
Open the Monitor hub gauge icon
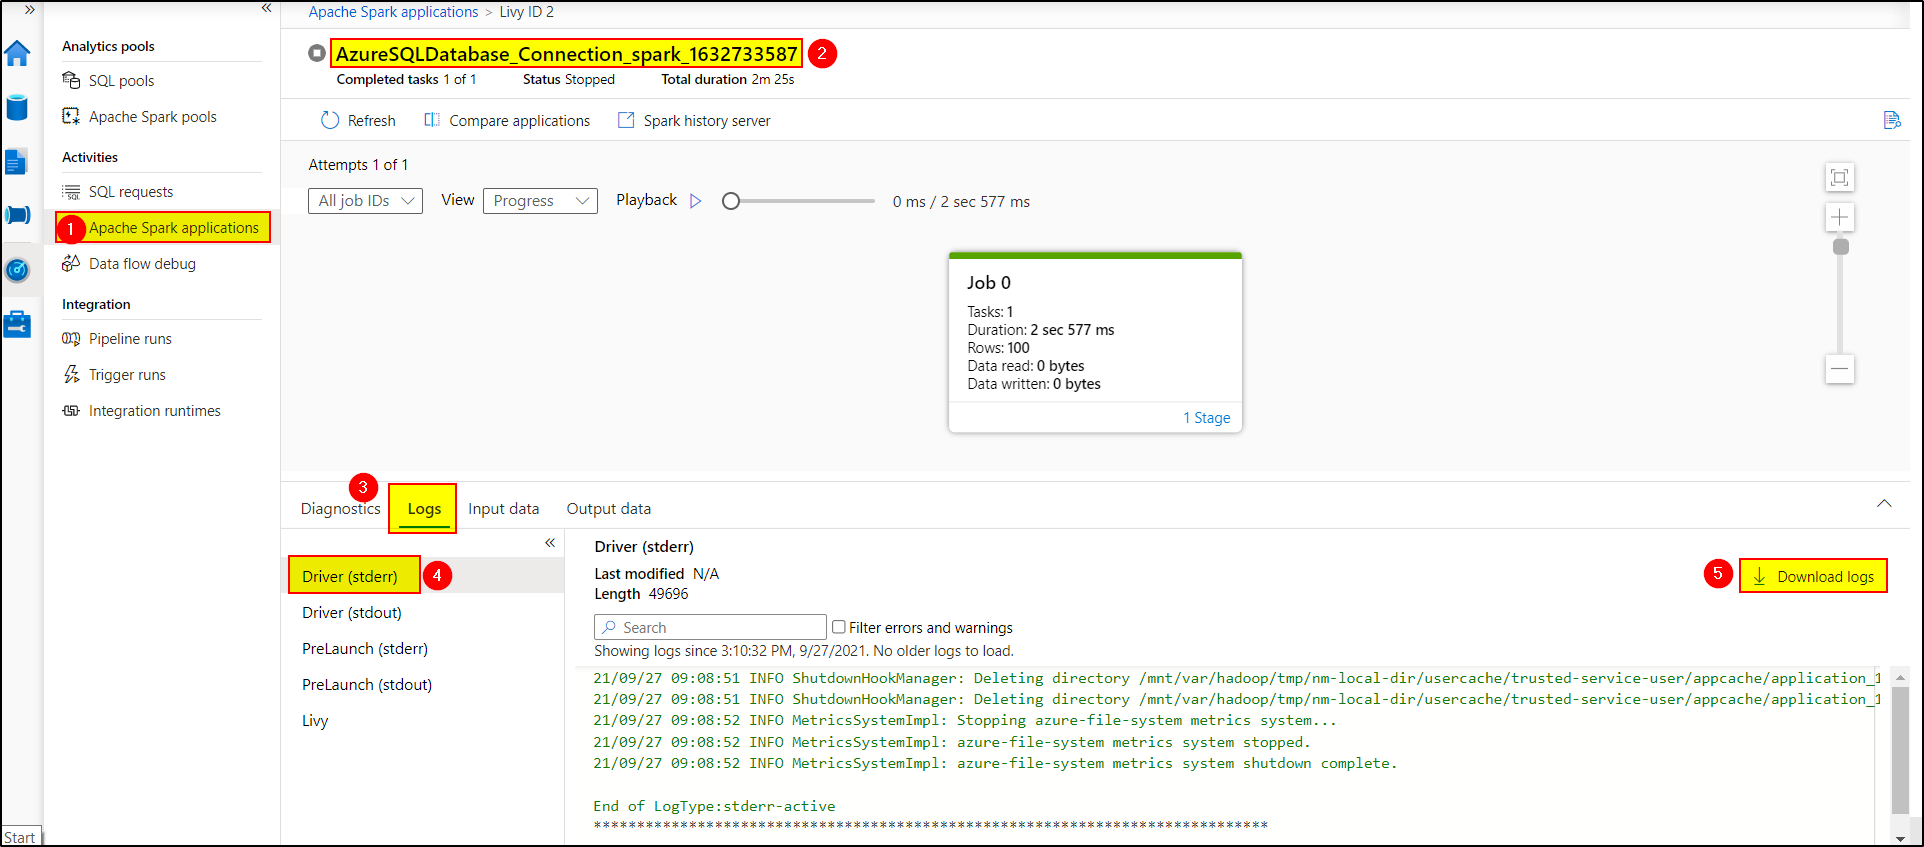[x=17, y=270]
